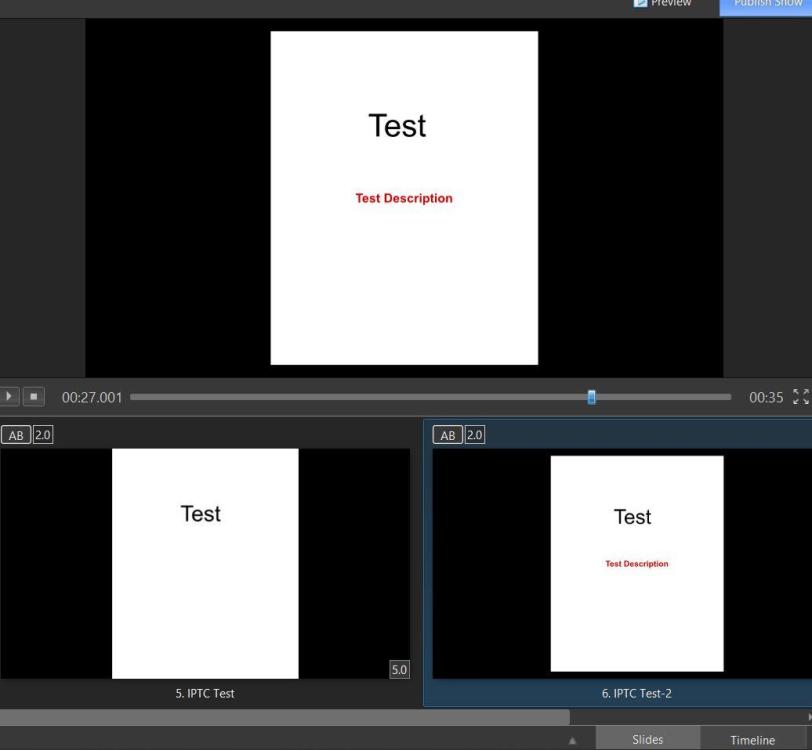The image size is (812, 750).
Task: Expand the slide list with the up triangle
Action: (x=573, y=741)
